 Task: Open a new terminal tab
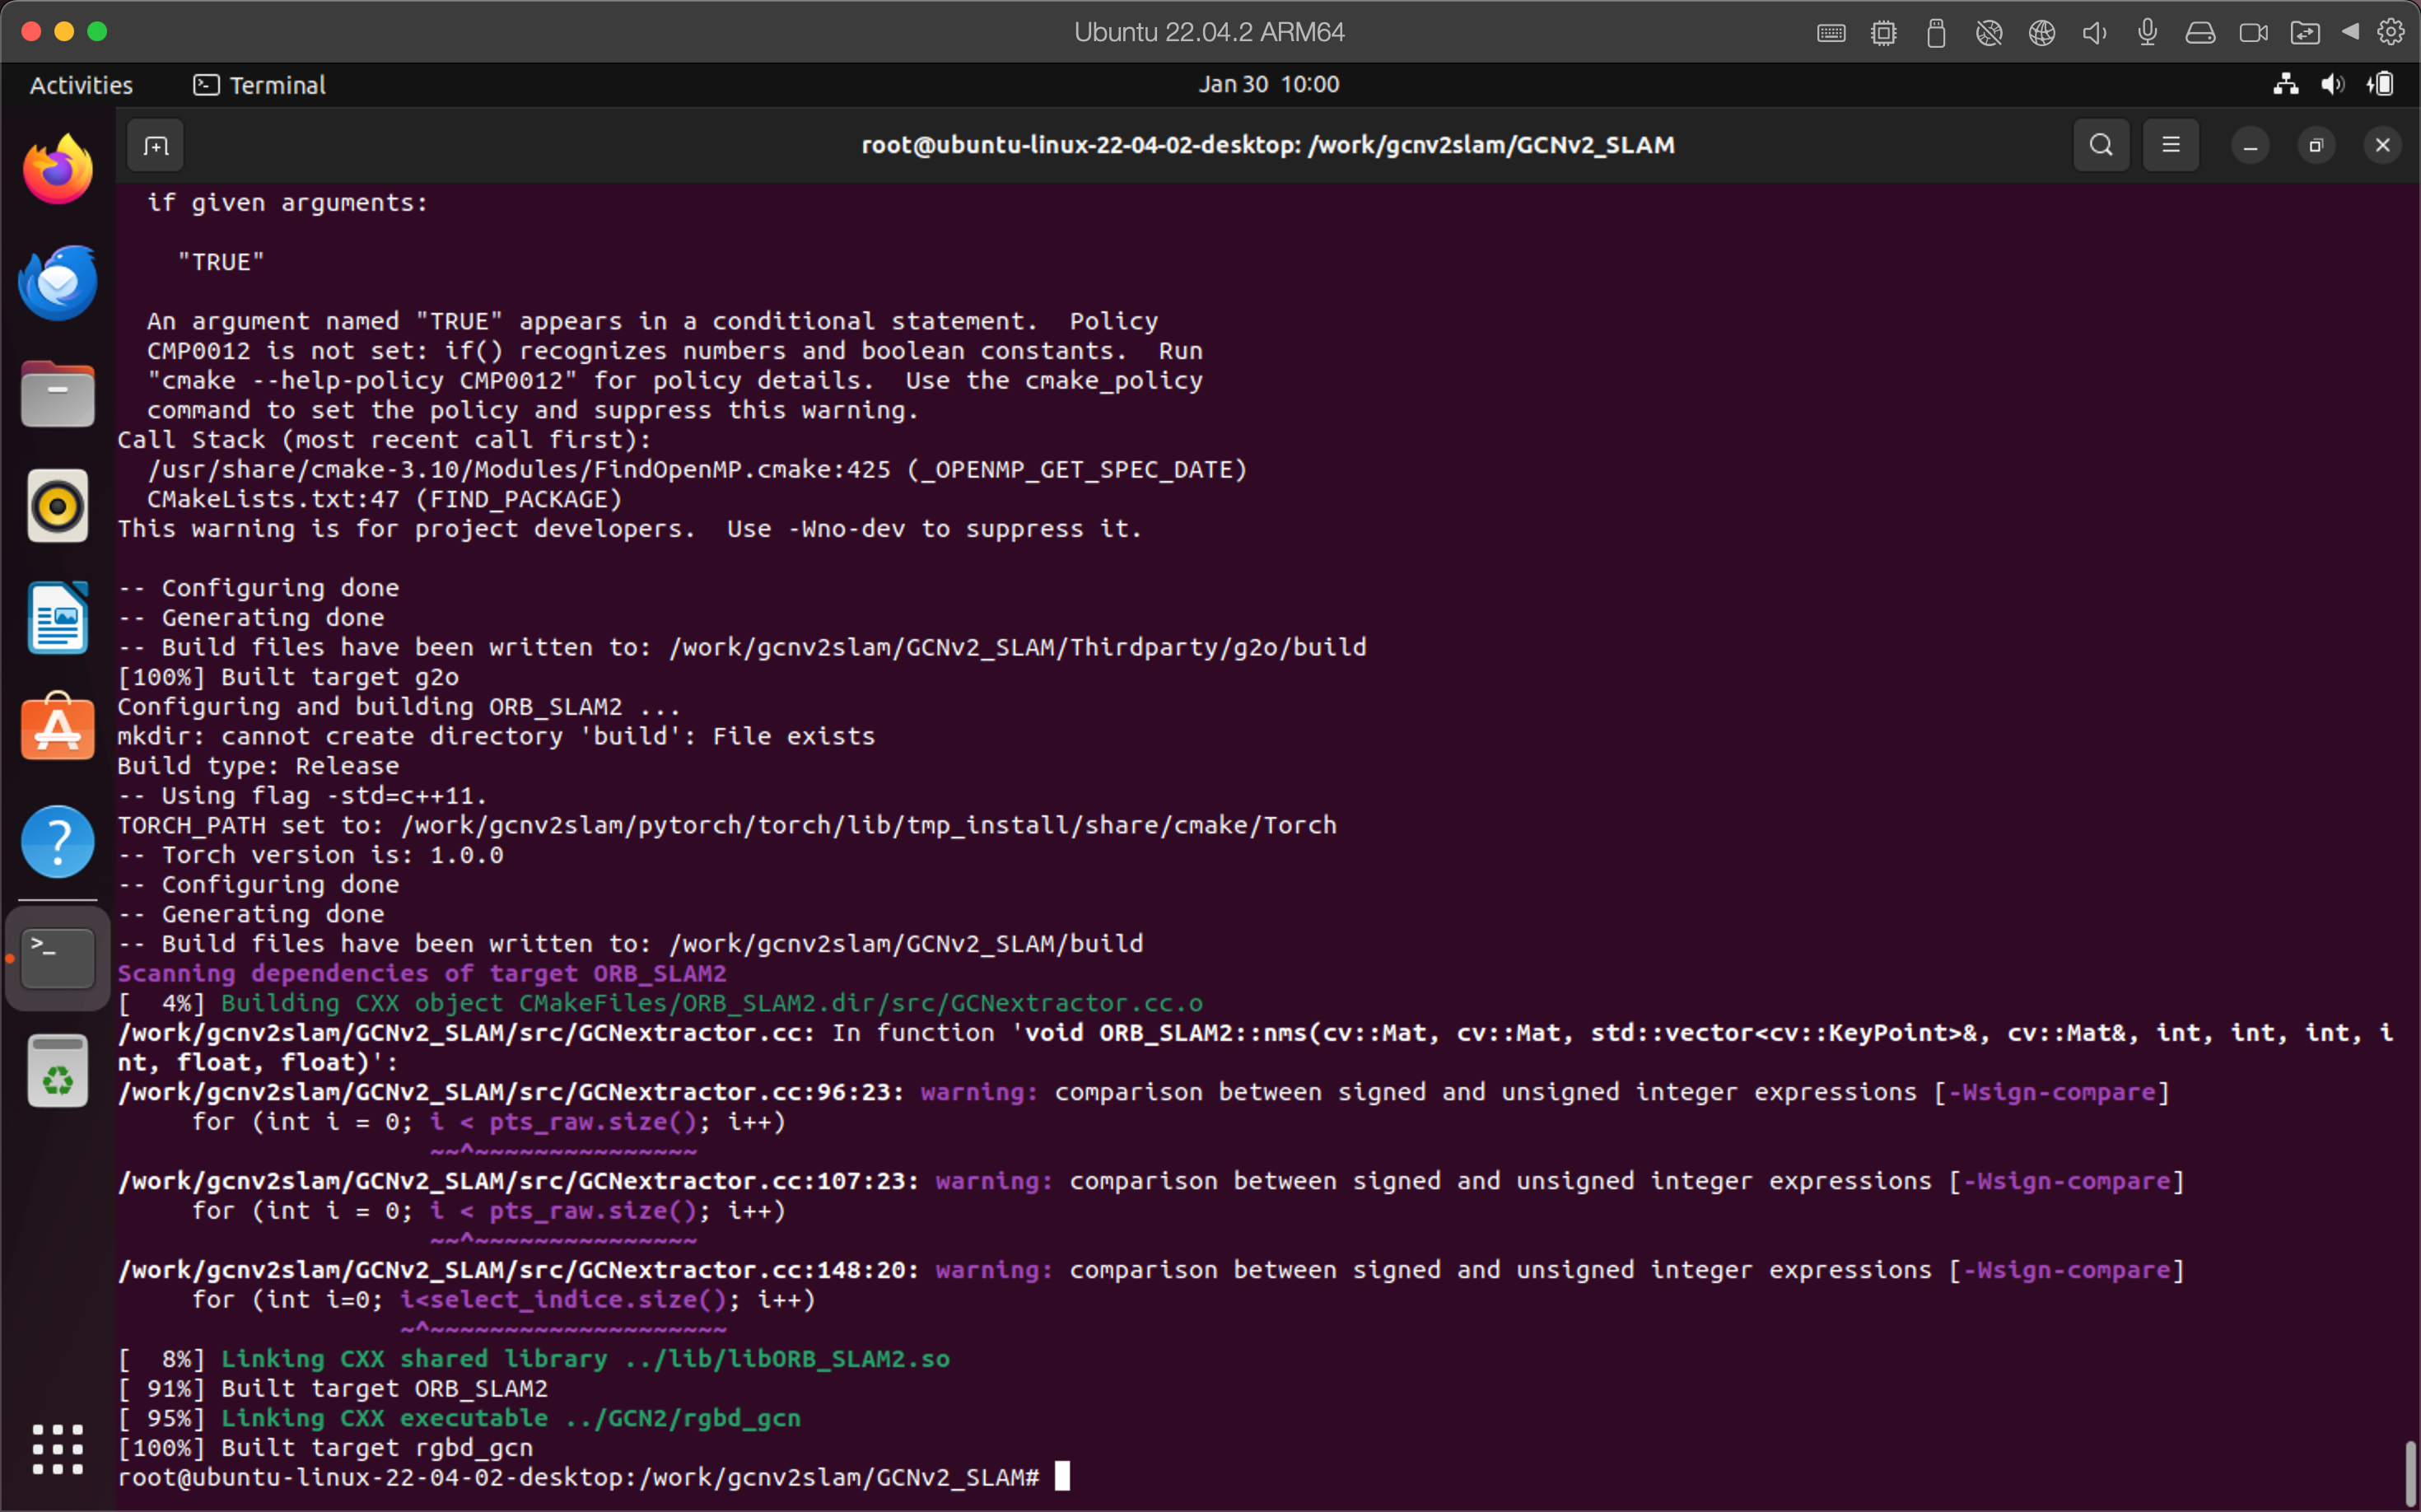coord(156,146)
